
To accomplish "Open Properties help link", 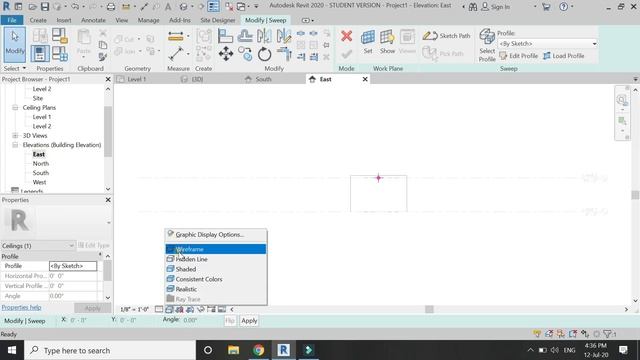I will click(21, 307).
